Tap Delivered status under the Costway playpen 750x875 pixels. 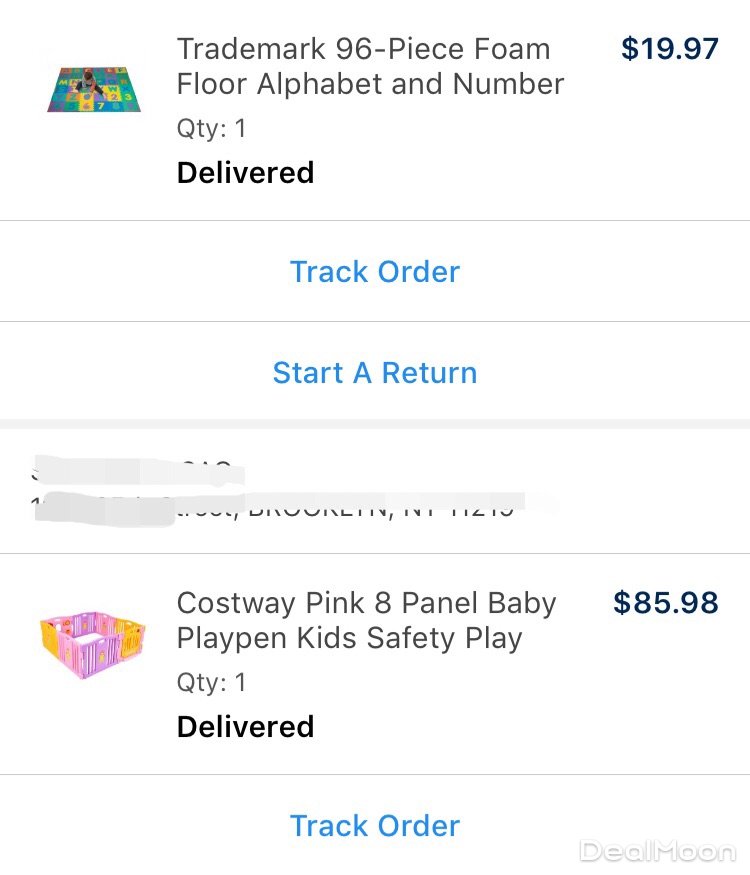pos(245,727)
